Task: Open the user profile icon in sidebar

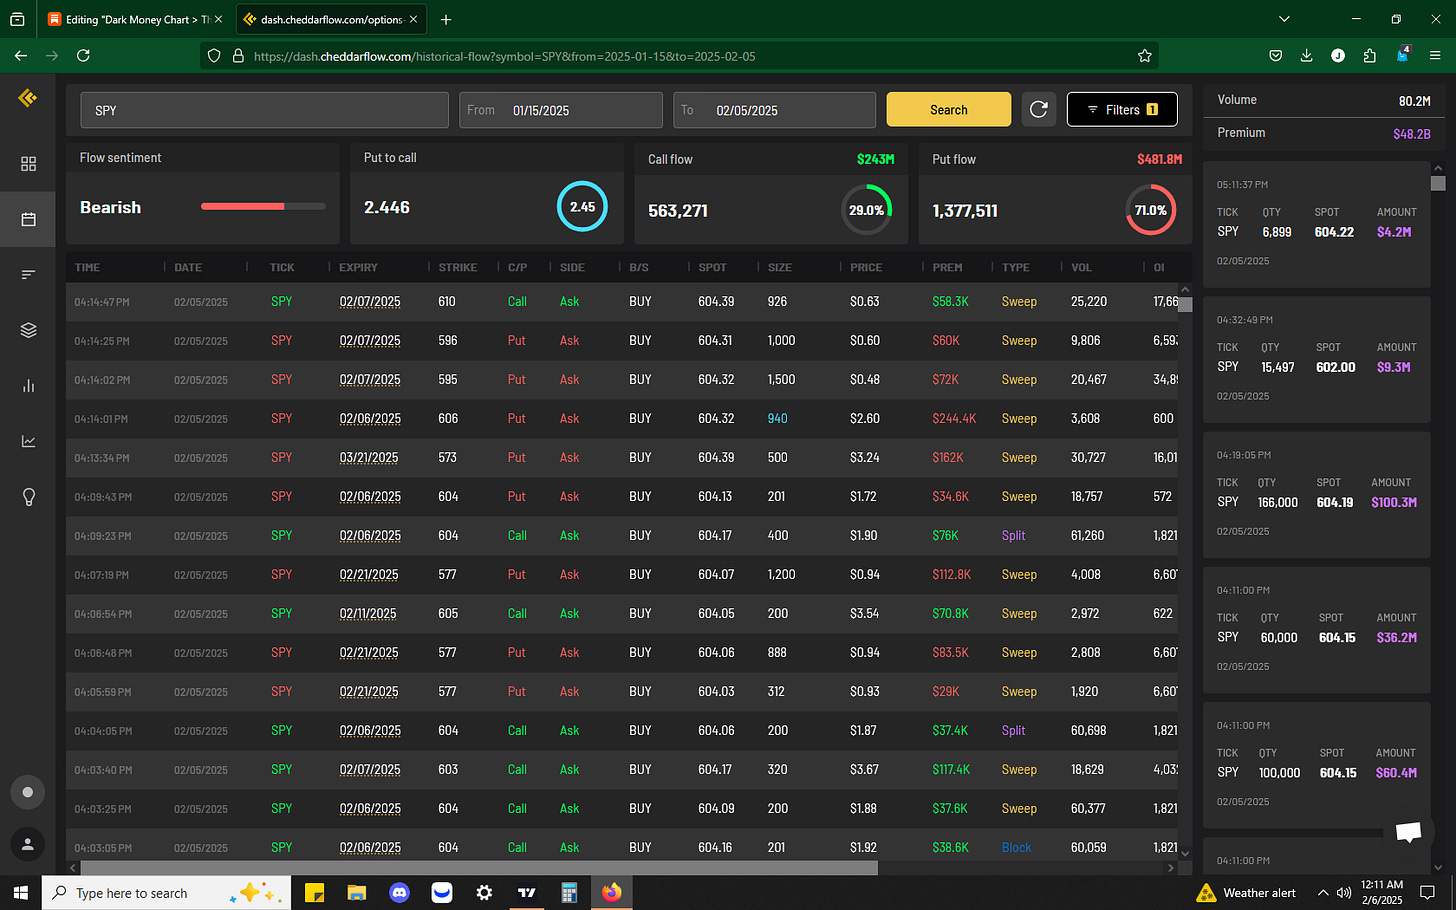Action: click(x=28, y=844)
